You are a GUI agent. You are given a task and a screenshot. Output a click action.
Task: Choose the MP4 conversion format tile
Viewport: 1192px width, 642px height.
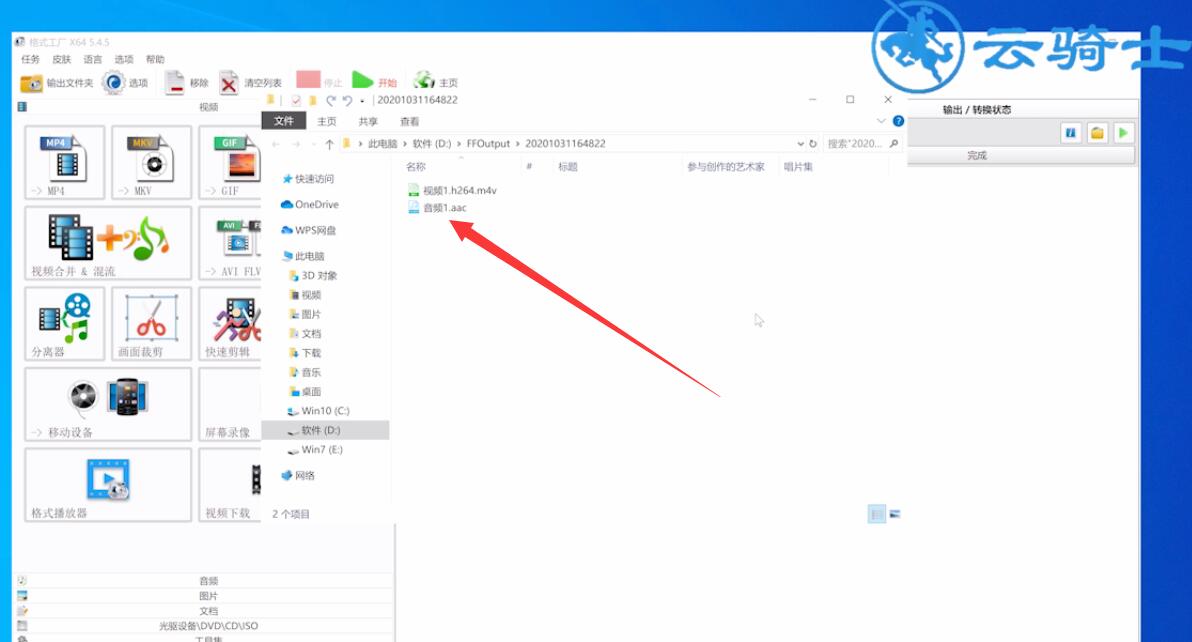[x=65, y=163]
